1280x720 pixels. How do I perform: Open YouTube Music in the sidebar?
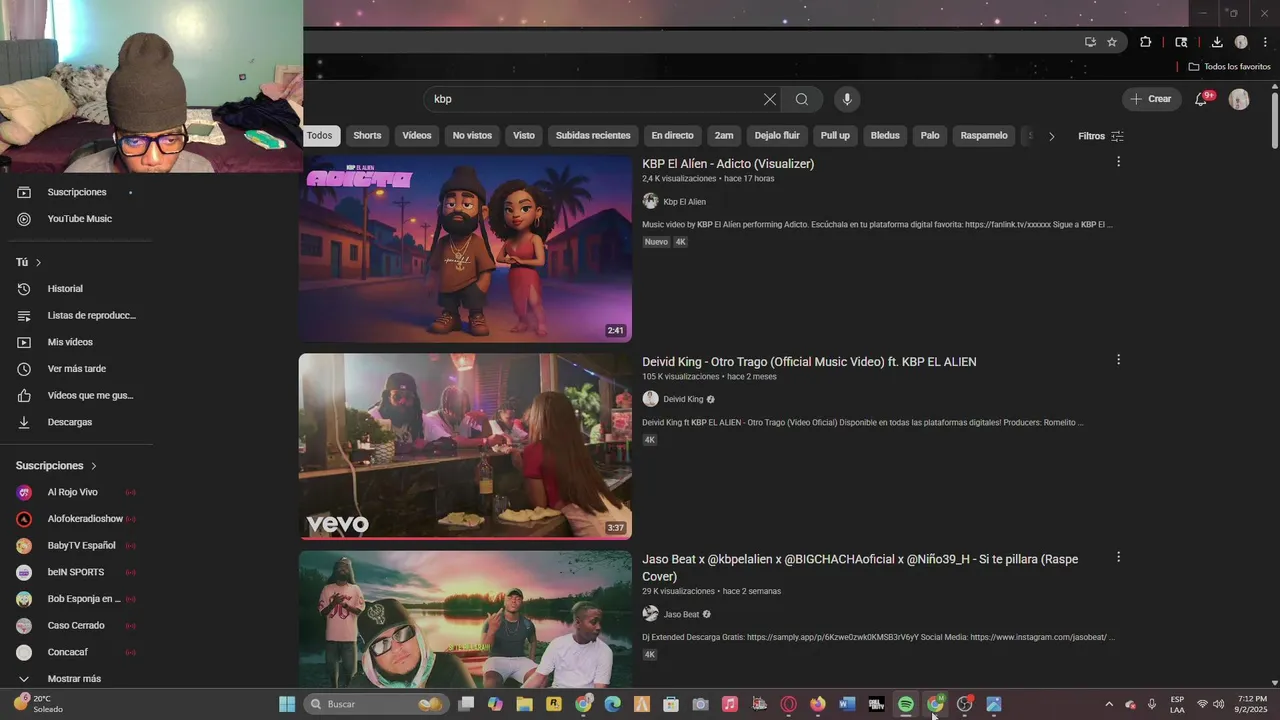click(x=79, y=219)
